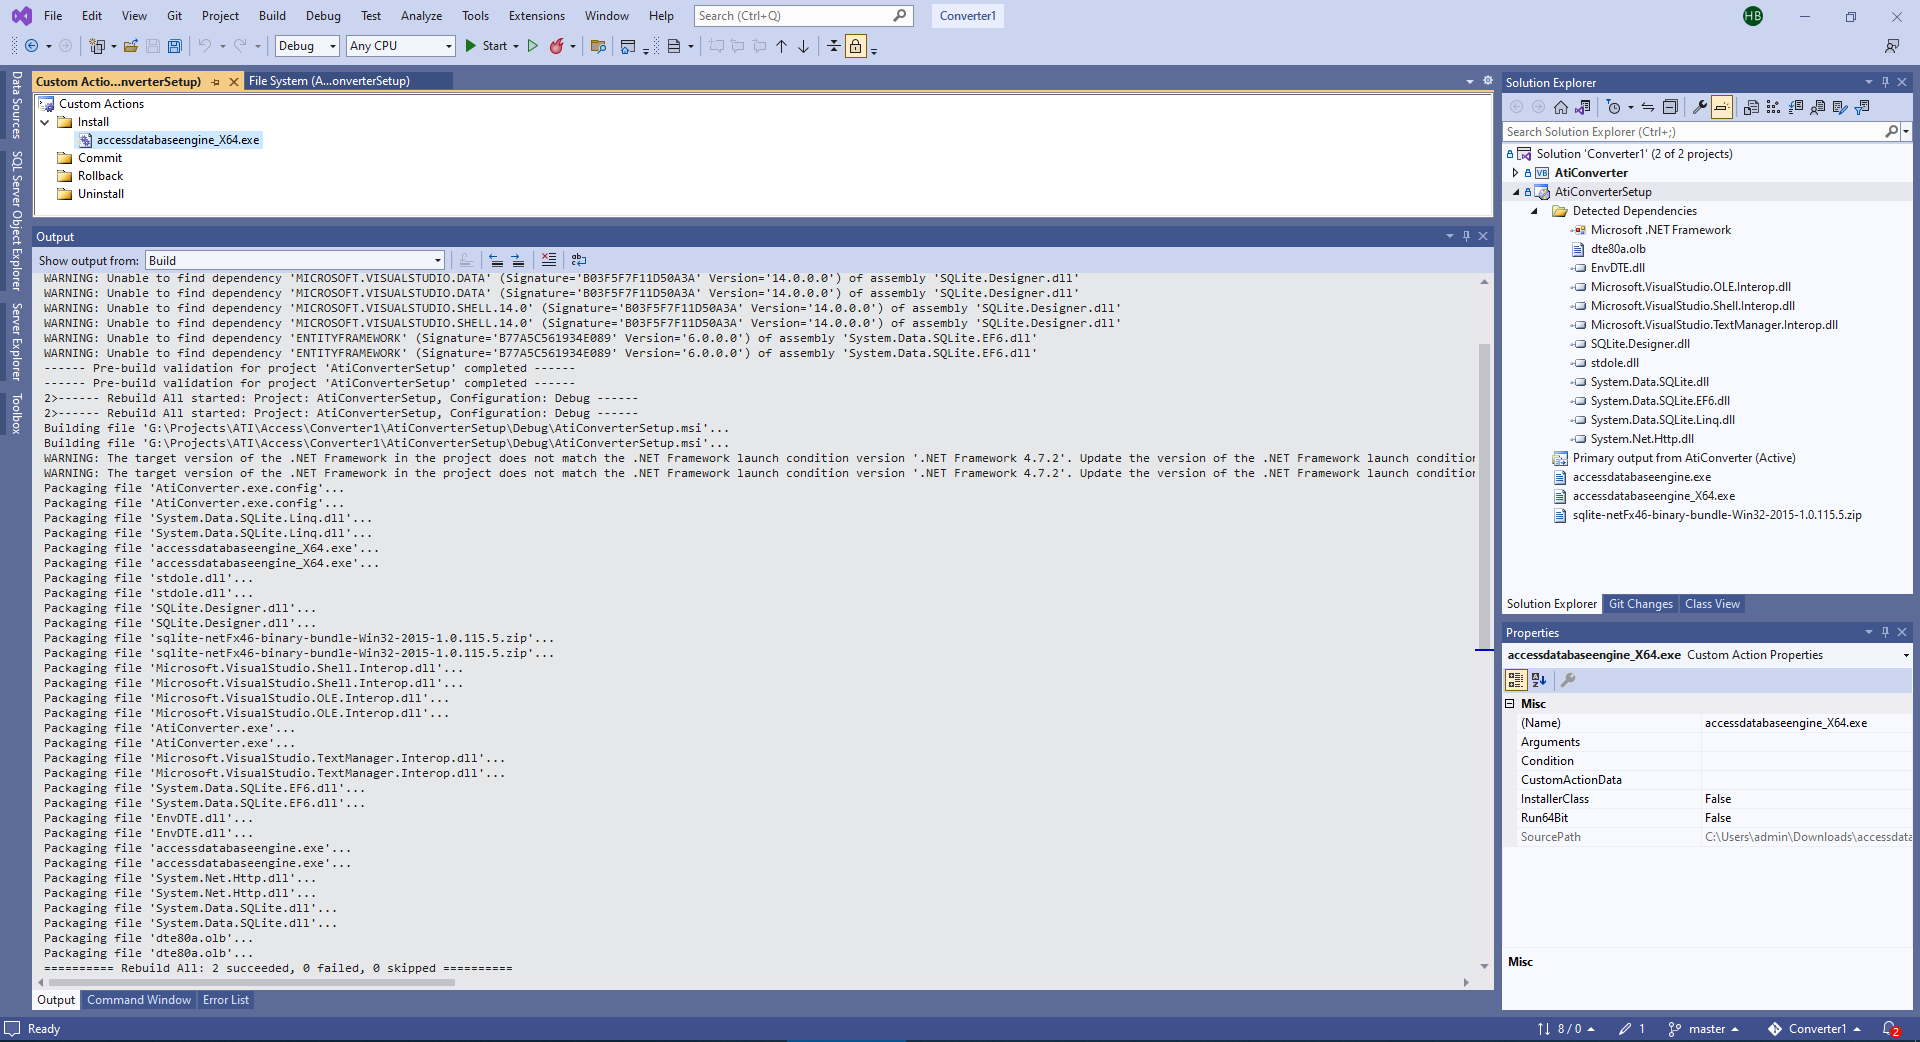Click the Home scope icon in Solution Explorer
This screenshot has width=1920, height=1042.
pos(1560,107)
